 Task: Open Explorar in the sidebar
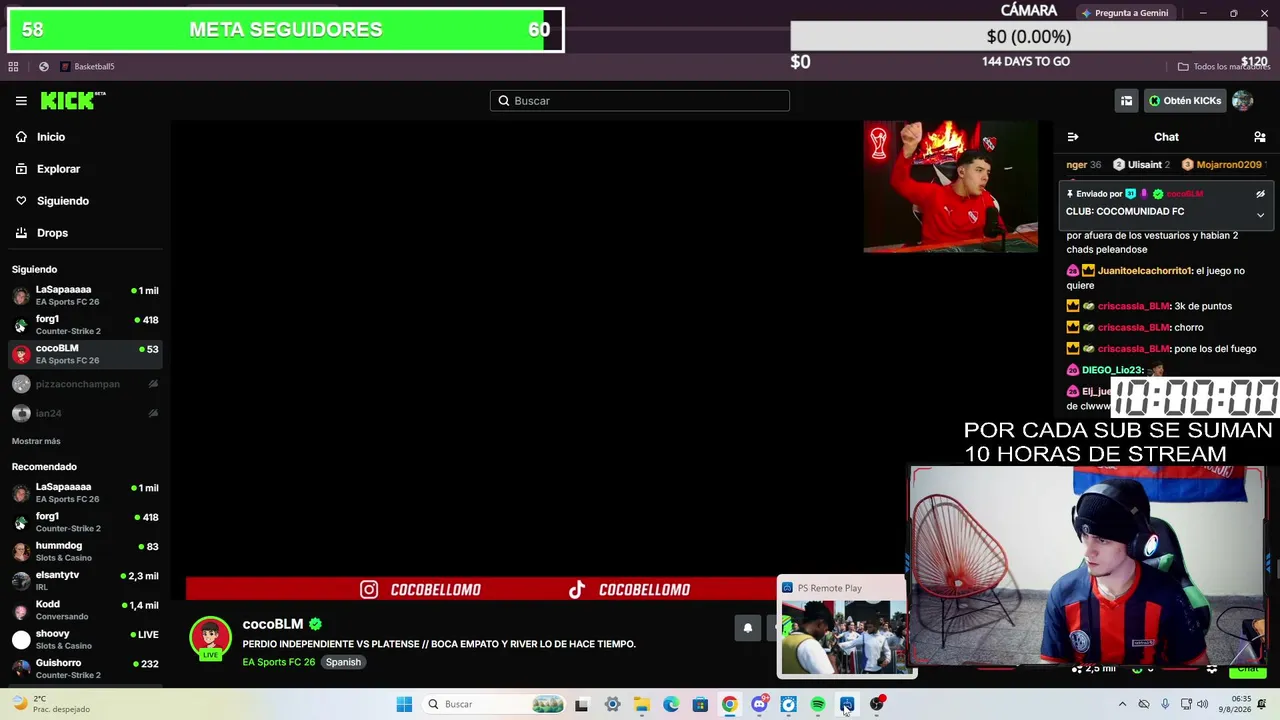(x=58, y=169)
